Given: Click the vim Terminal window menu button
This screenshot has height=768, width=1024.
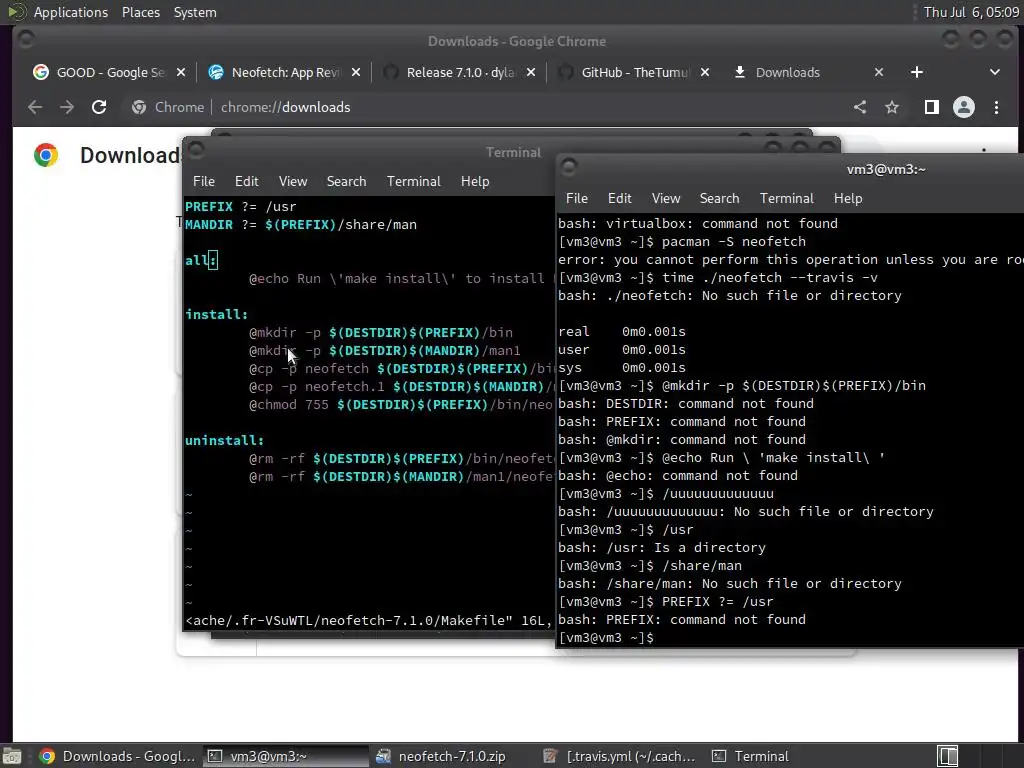Looking at the screenshot, I should (196, 150).
